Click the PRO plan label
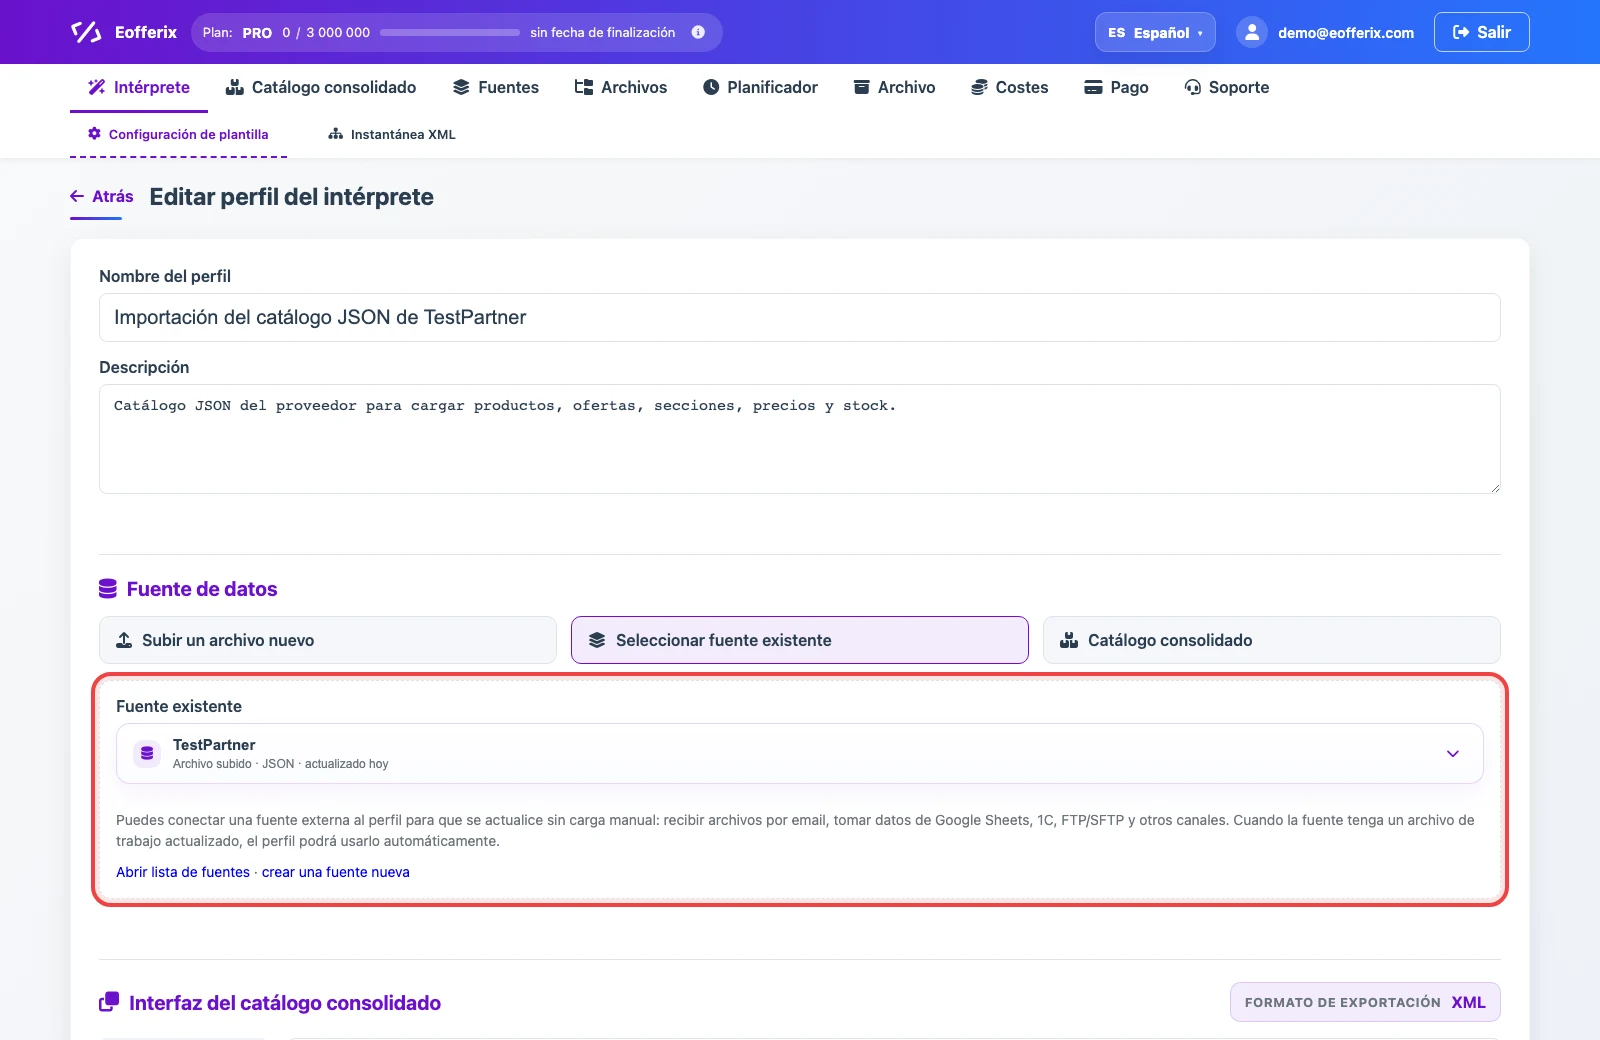This screenshot has height=1040, width=1600. pos(257,33)
